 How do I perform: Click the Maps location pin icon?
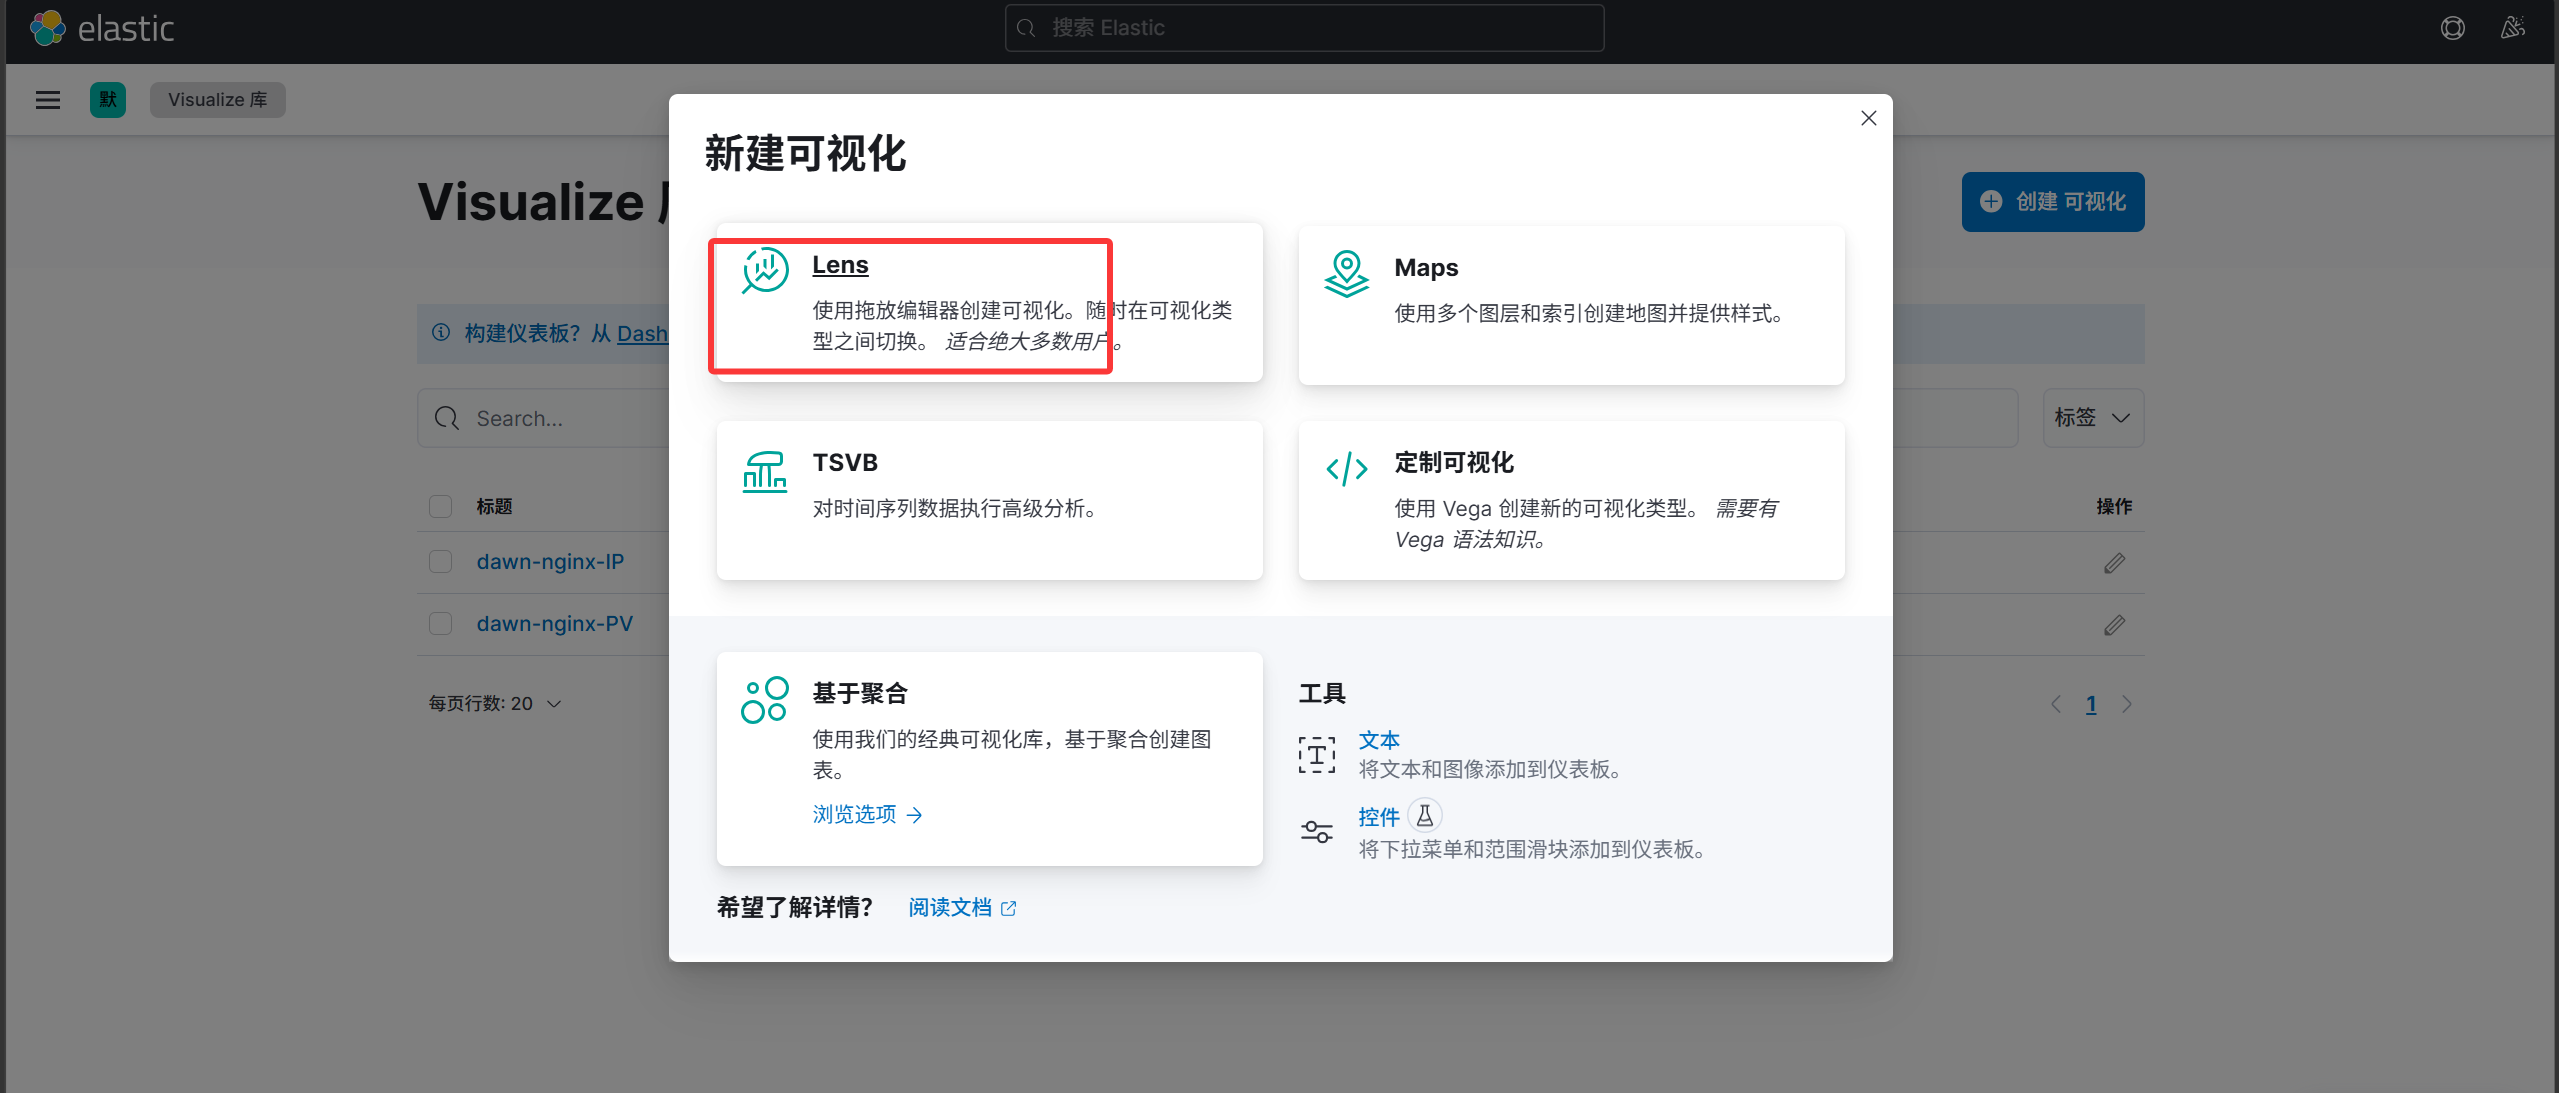pyautogui.click(x=1346, y=273)
